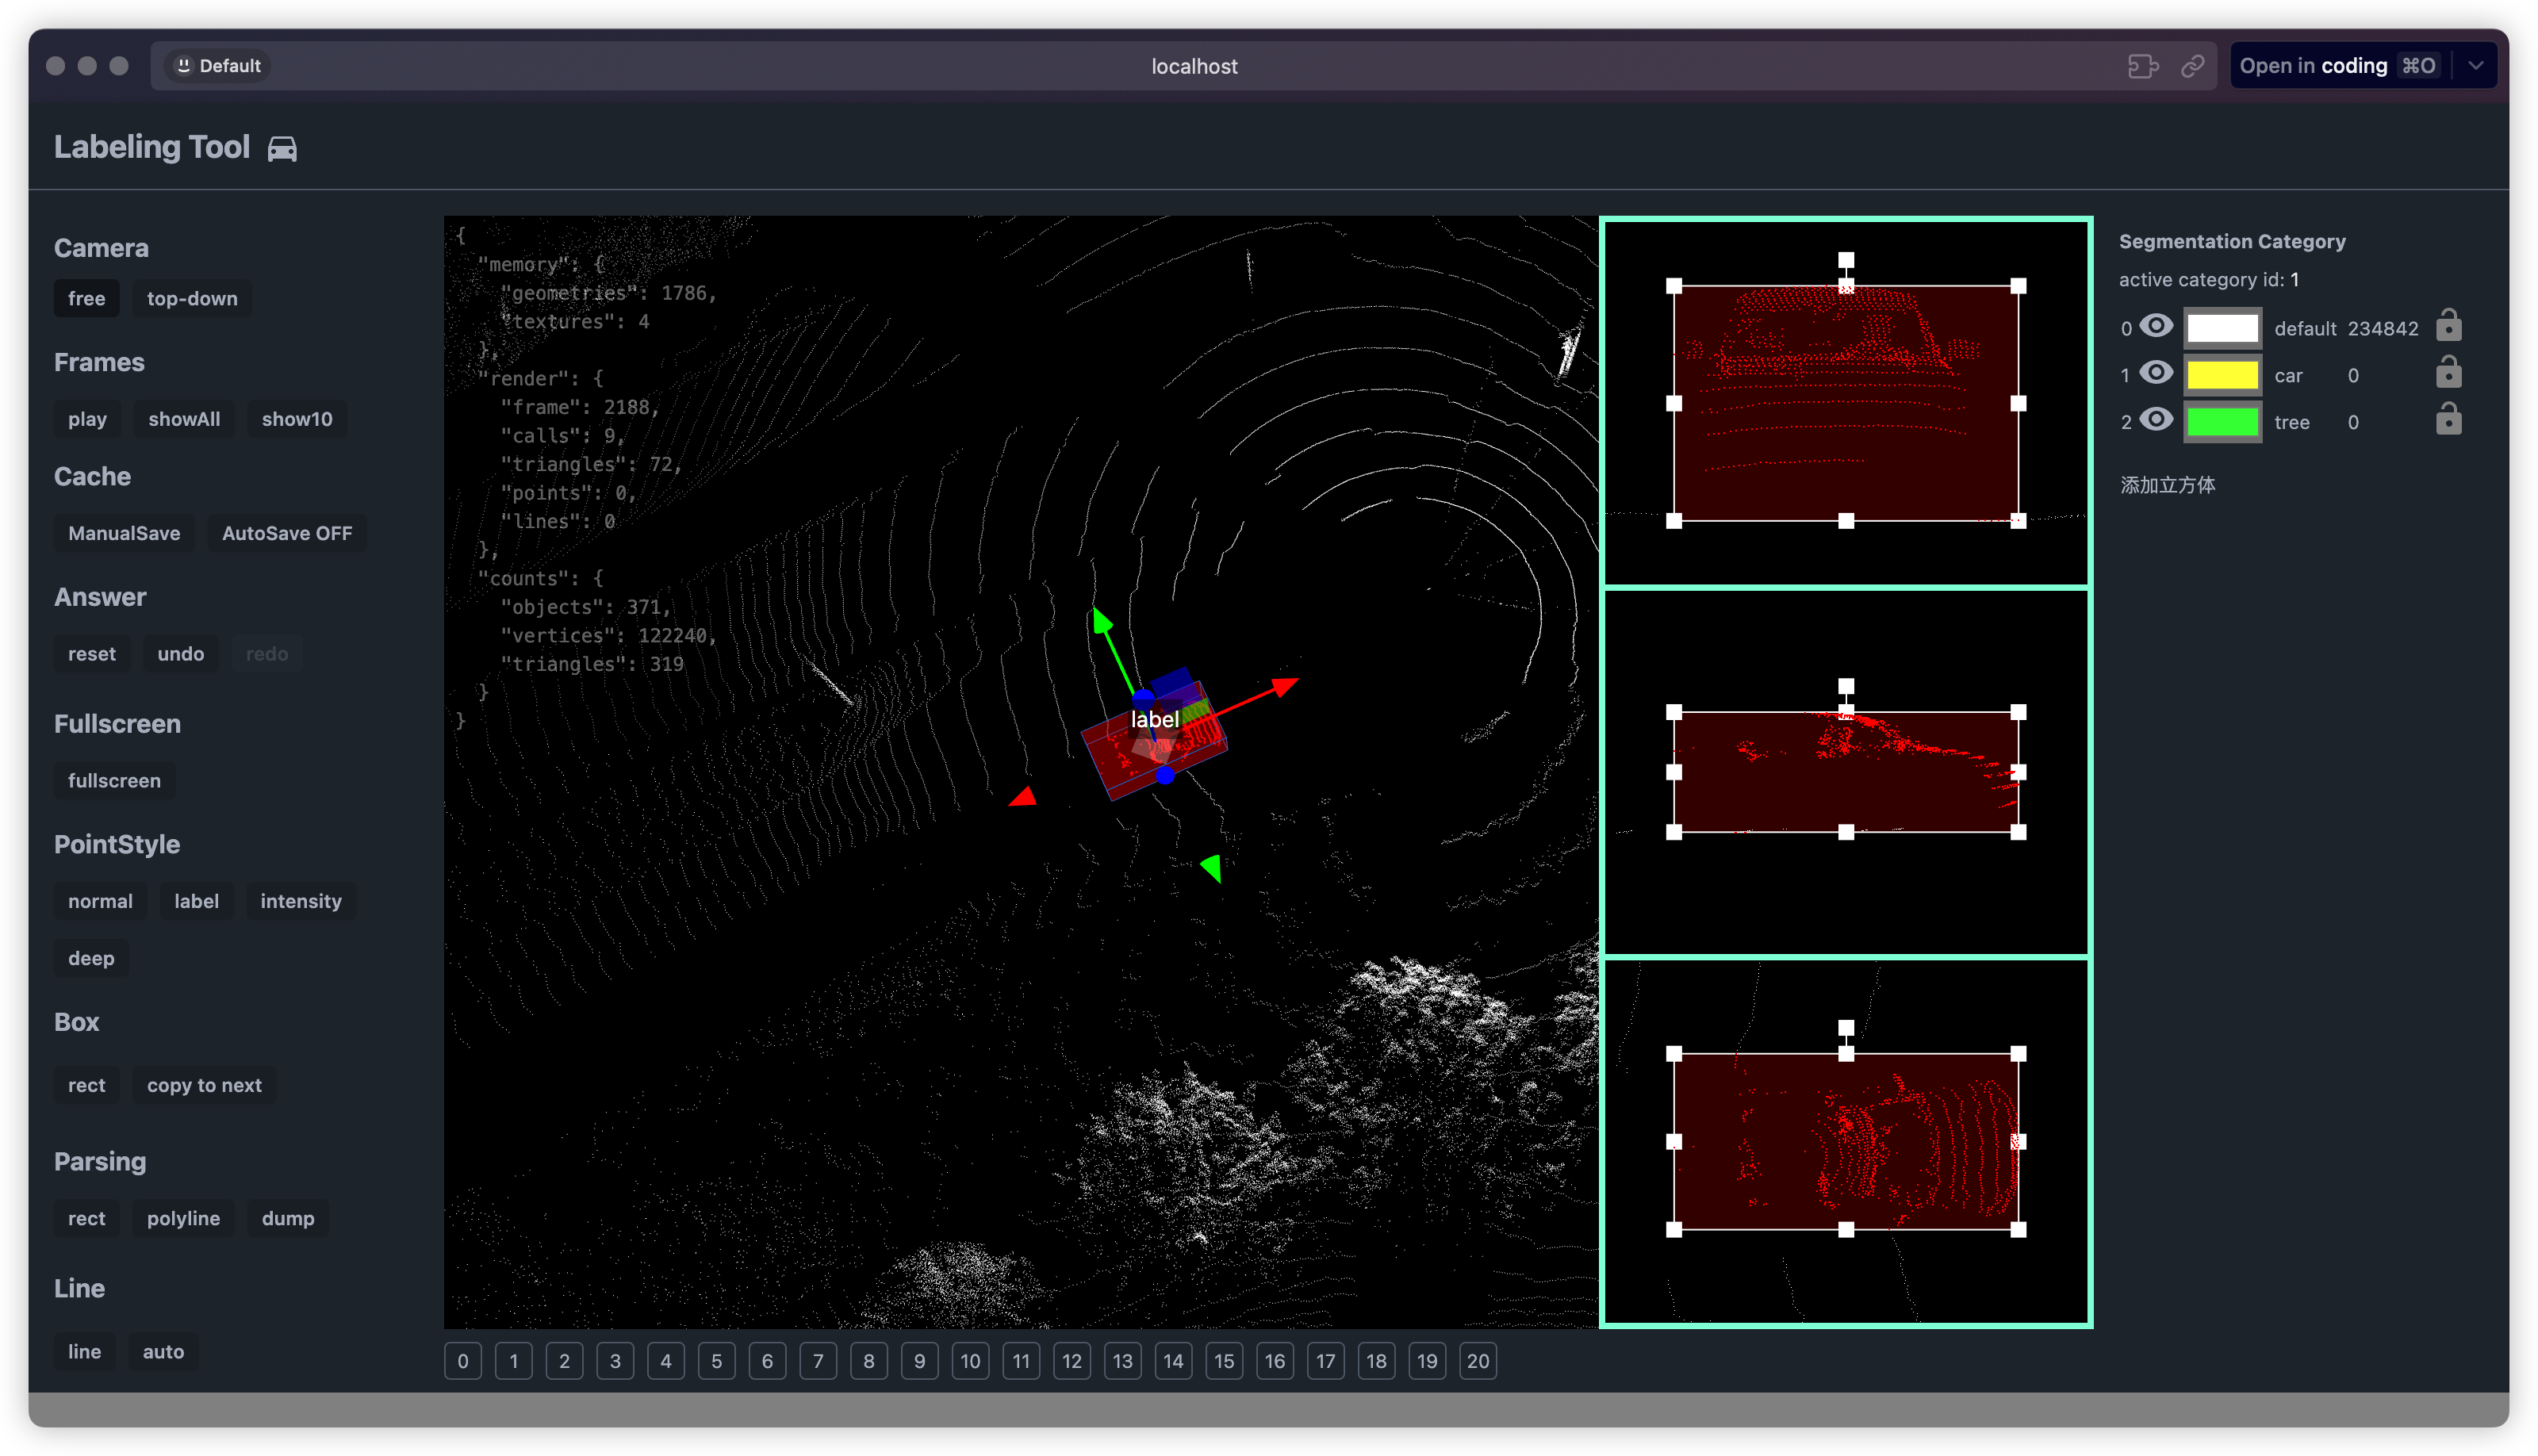This screenshot has height=1456, width=2538.
Task: Click active category id text
Action: 2208,280
